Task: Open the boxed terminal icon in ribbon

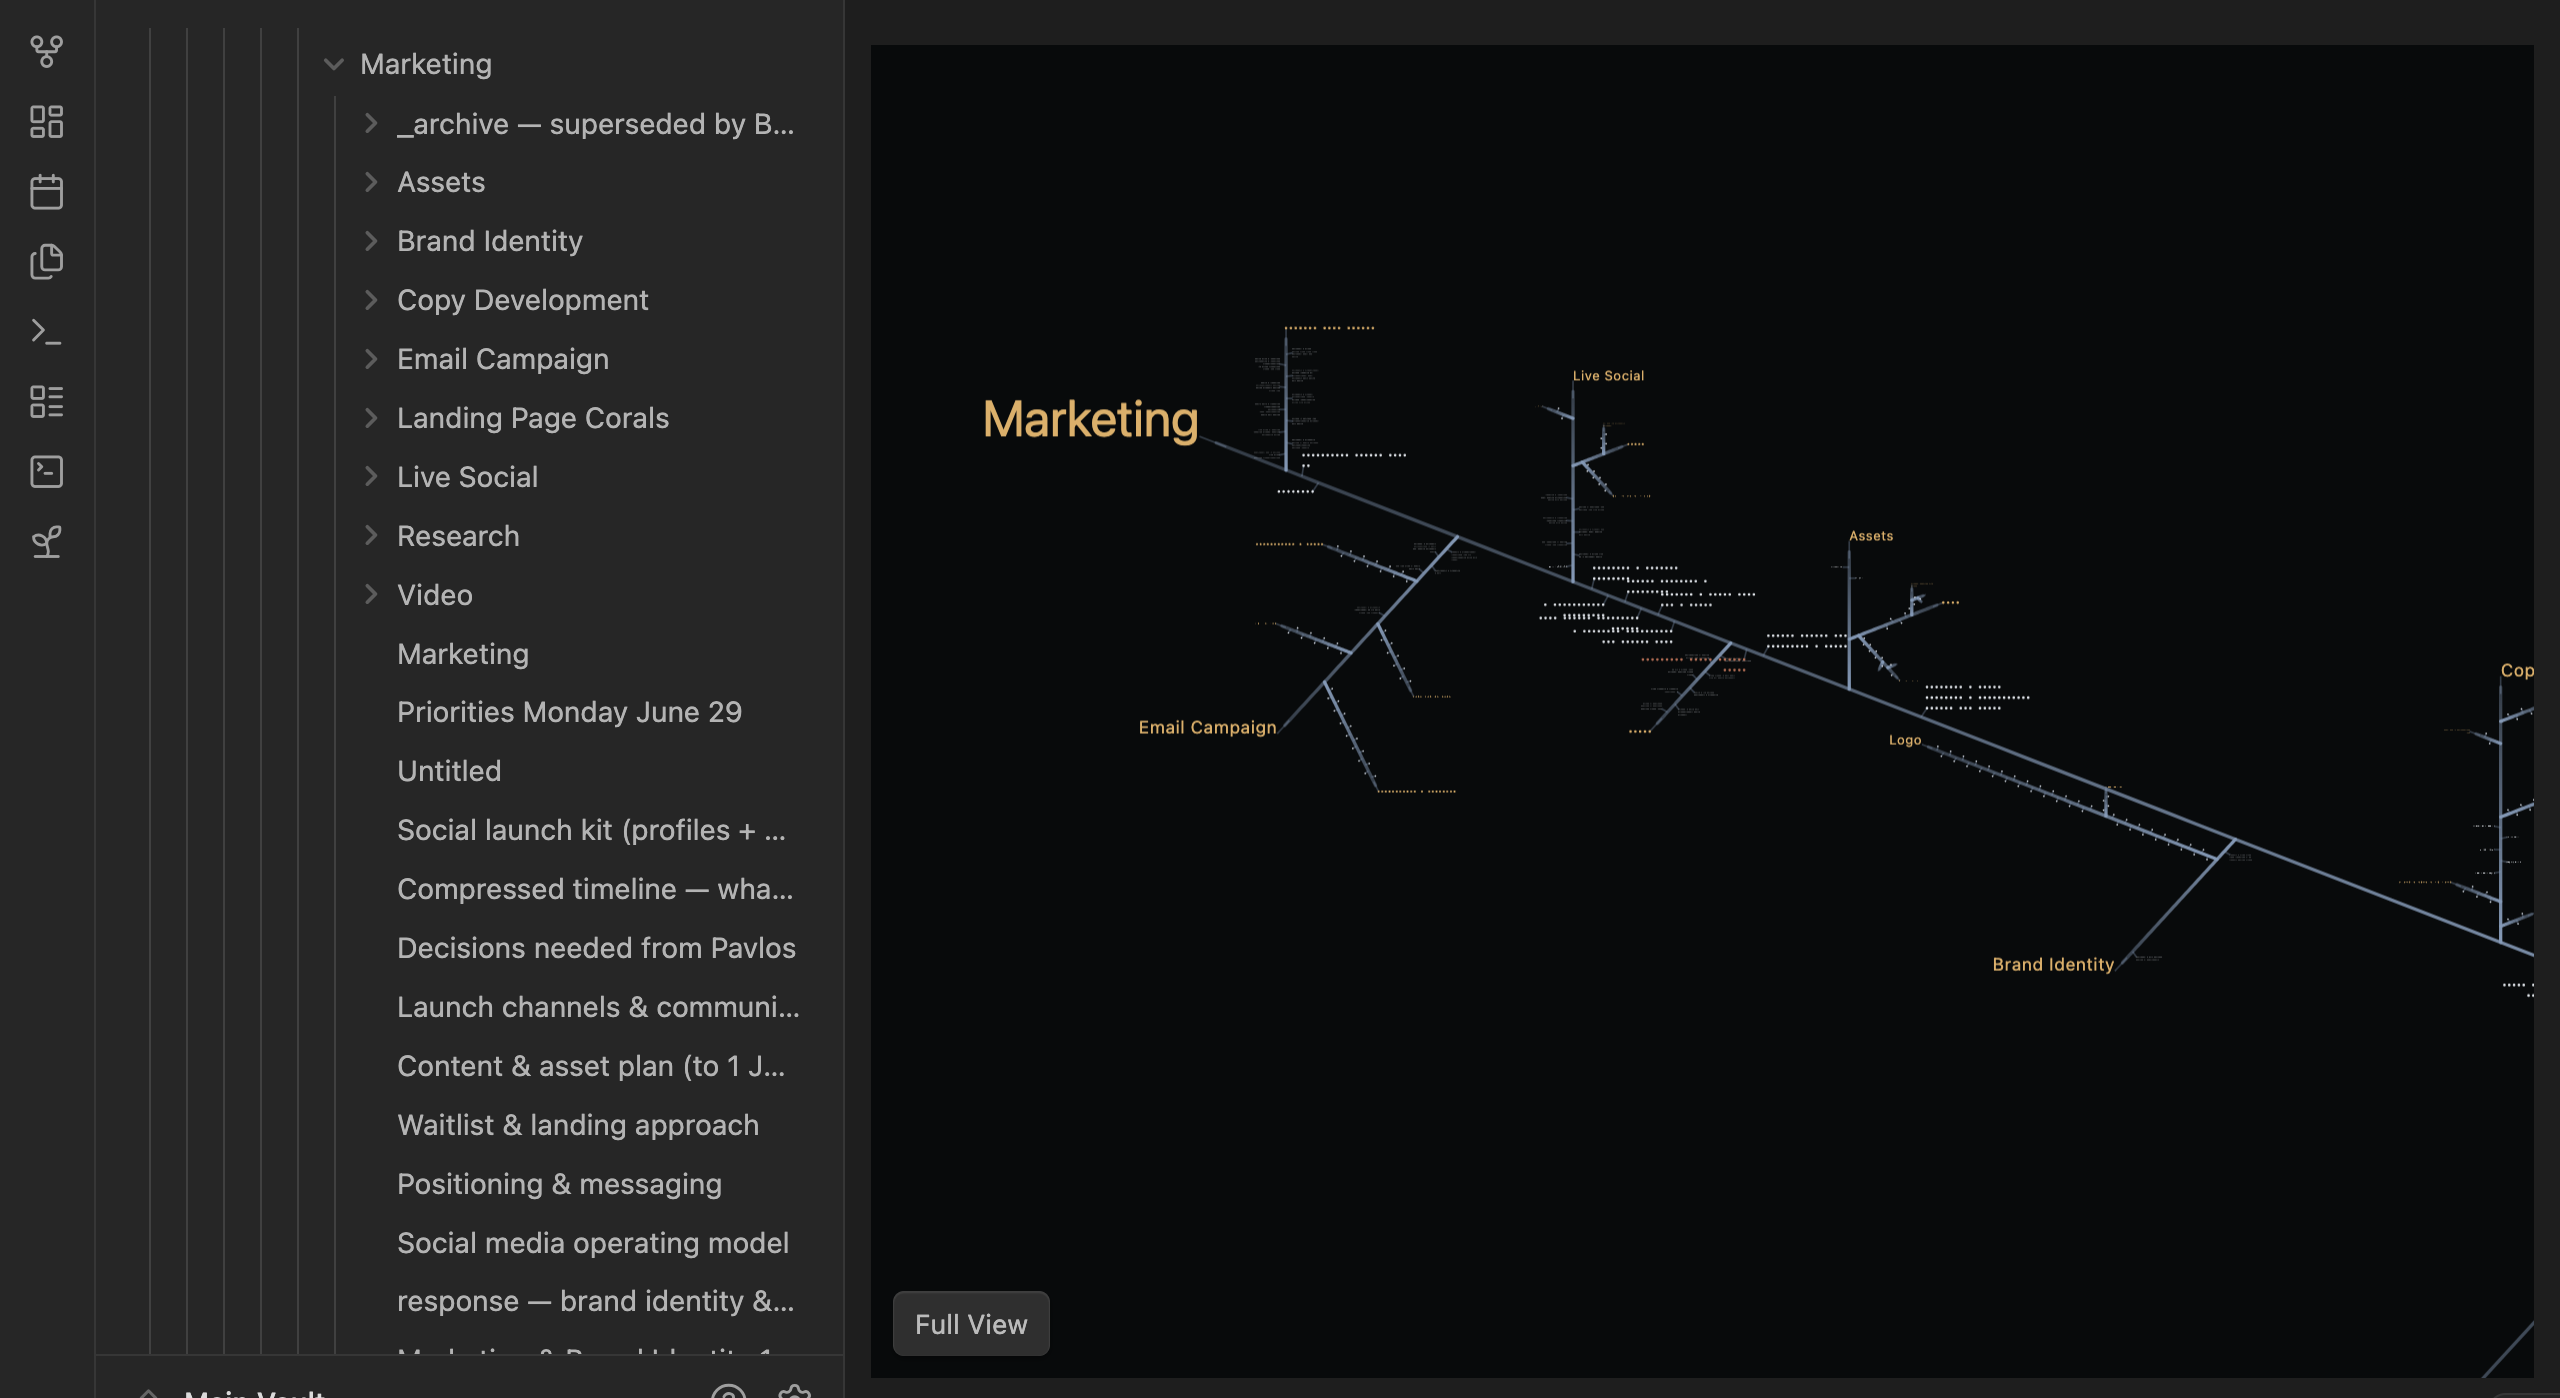Action: [x=46, y=472]
